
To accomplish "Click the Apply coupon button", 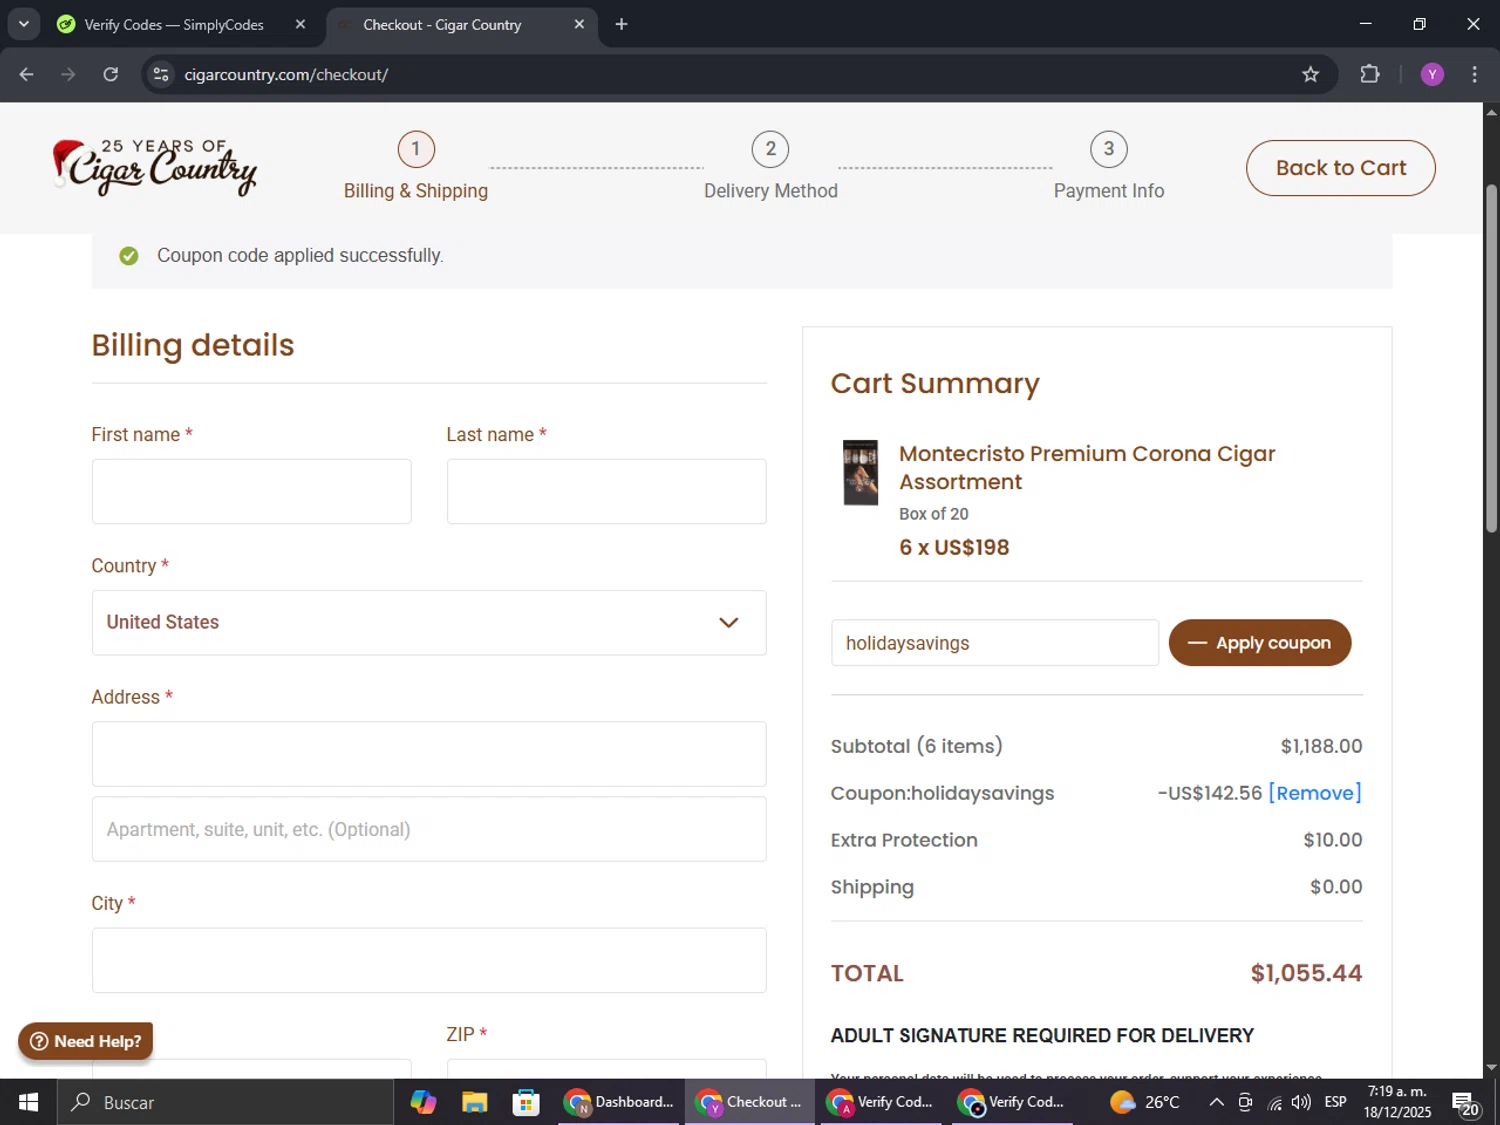I will (1259, 643).
